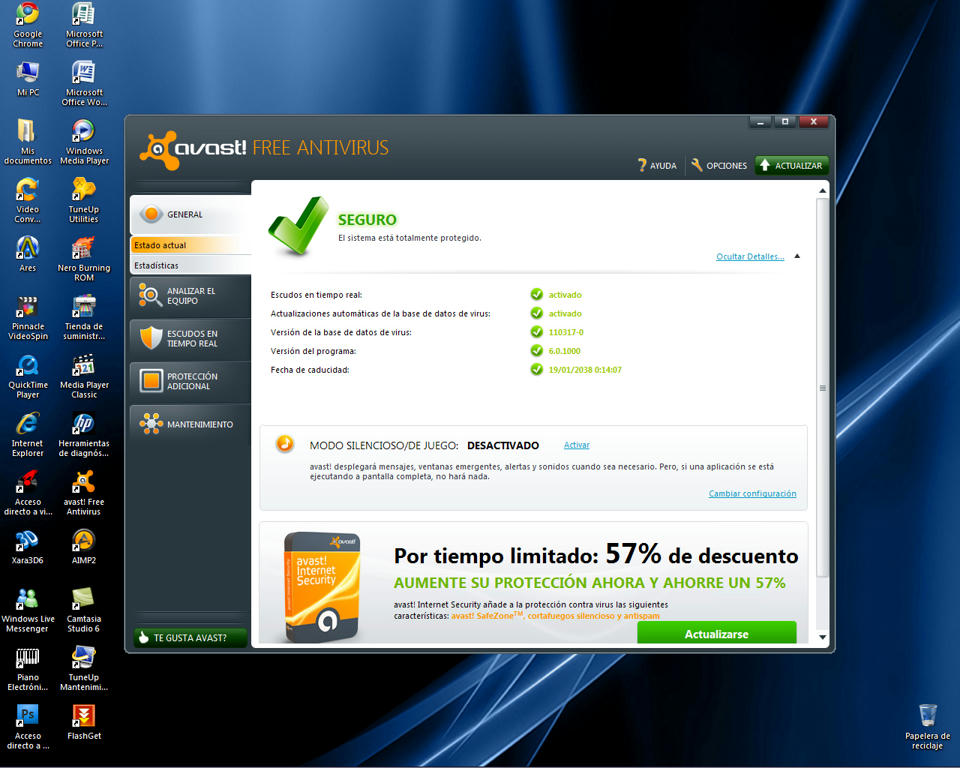Open Acceso directo a vi... desktop icon
Screen dimensions: 960x768
pos(28,493)
